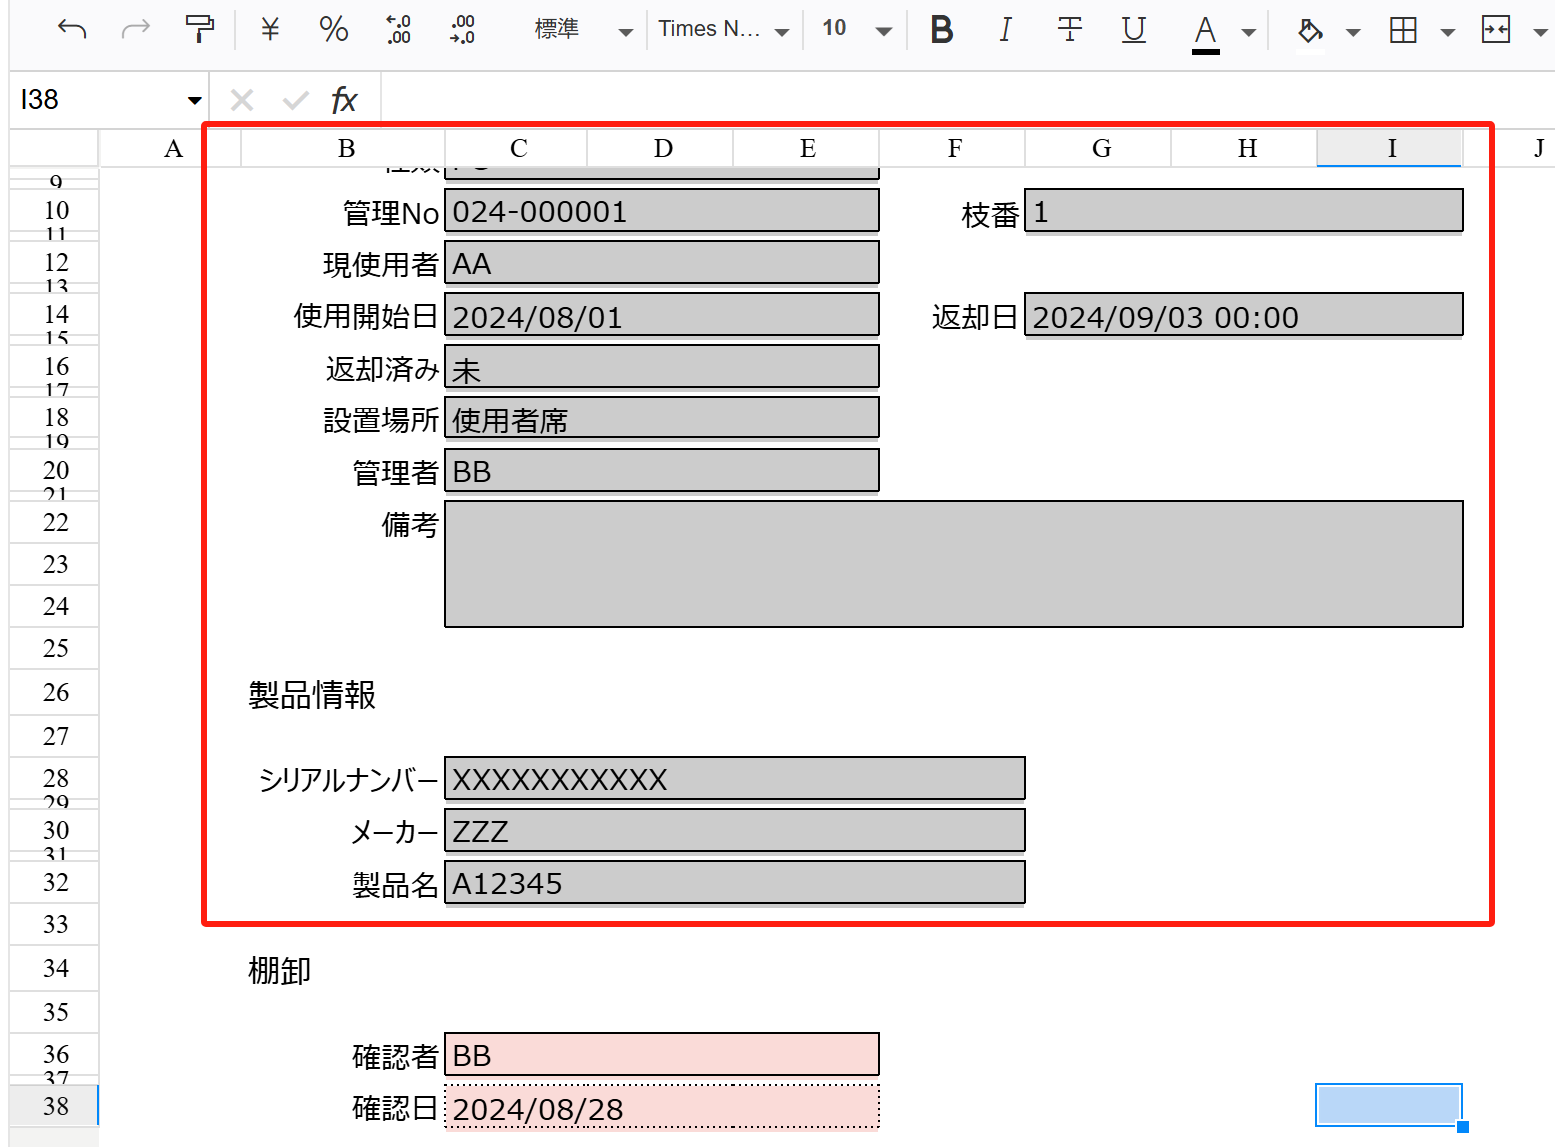Apply font color with A icon
The width and height of the screenshot is (1555, 1147).
click(1205, 33)
